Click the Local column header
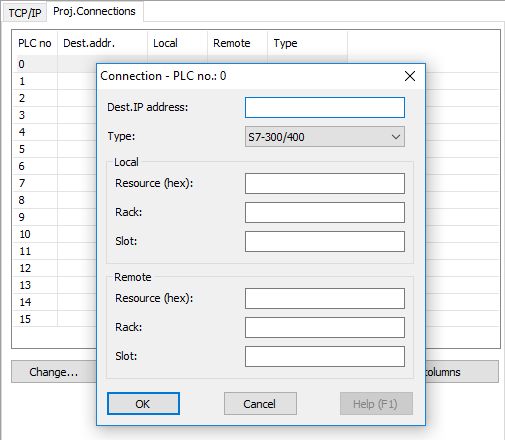 coord(177,43)
